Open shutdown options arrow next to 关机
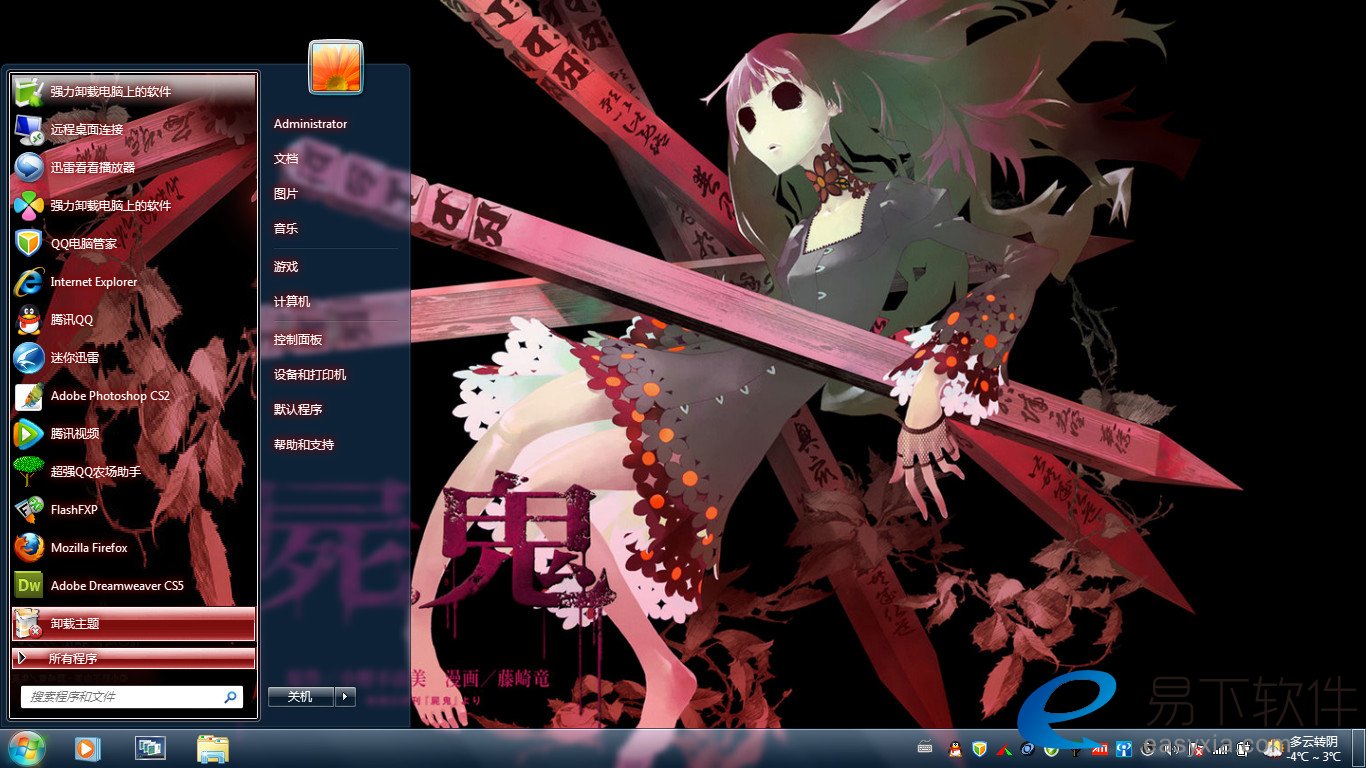1366x768 pixels. click(x=345, y=697)
